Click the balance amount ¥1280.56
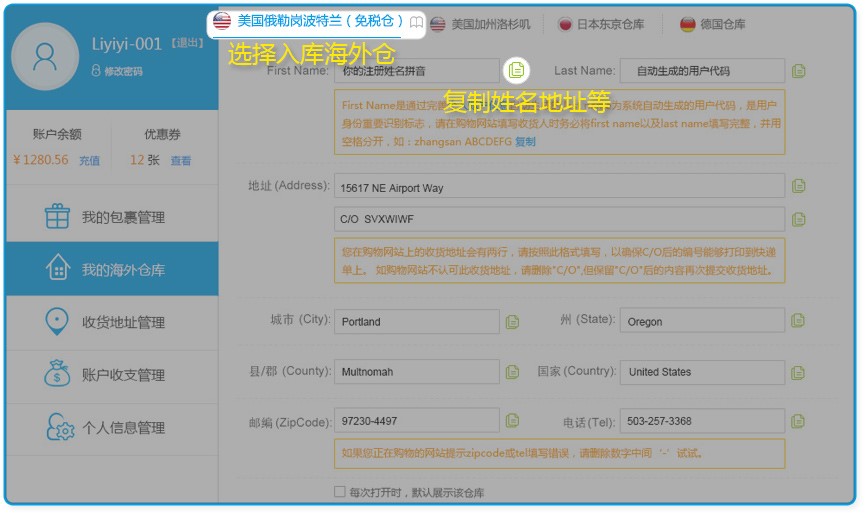This screenshot has width=866, height=513. [41, 160]
